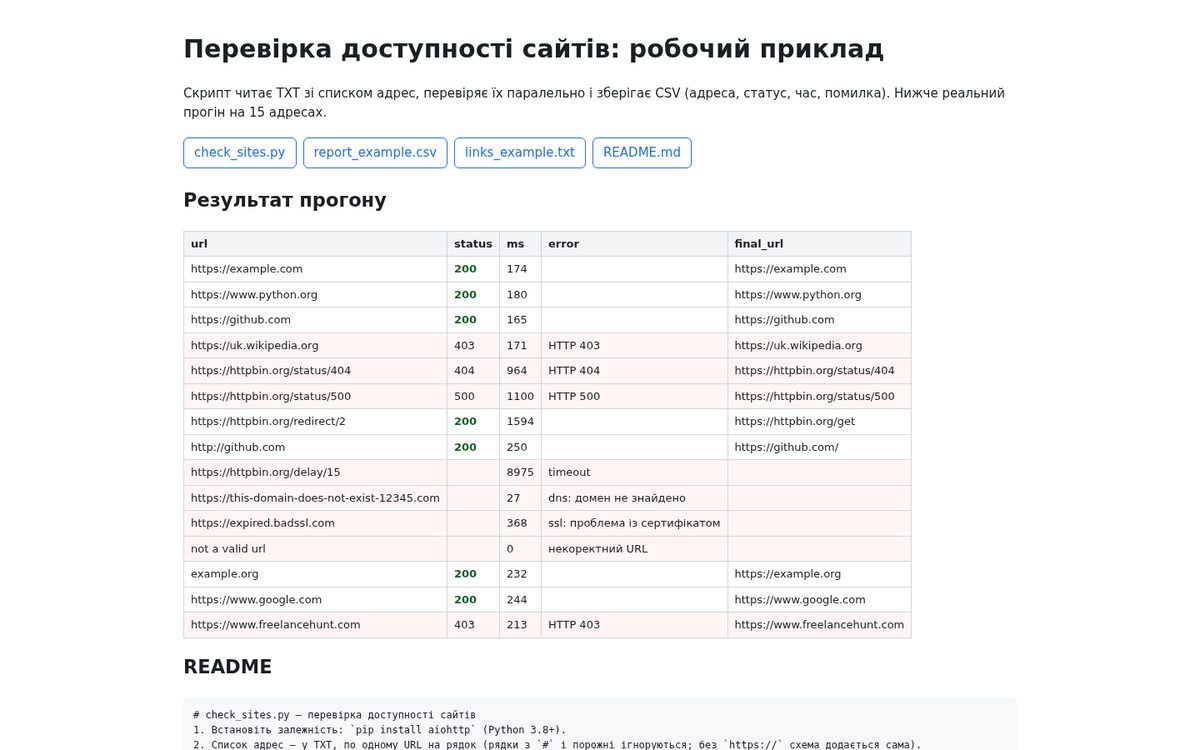Click the 'ssl: проблема із сертифікатом' error cell
Screen dimensions: 1200x750
click(634, 523)
